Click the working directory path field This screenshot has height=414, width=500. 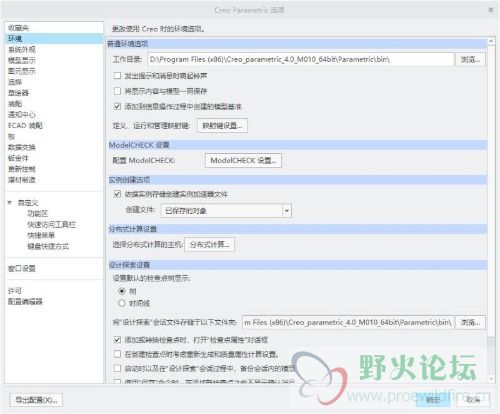point(301,59)
